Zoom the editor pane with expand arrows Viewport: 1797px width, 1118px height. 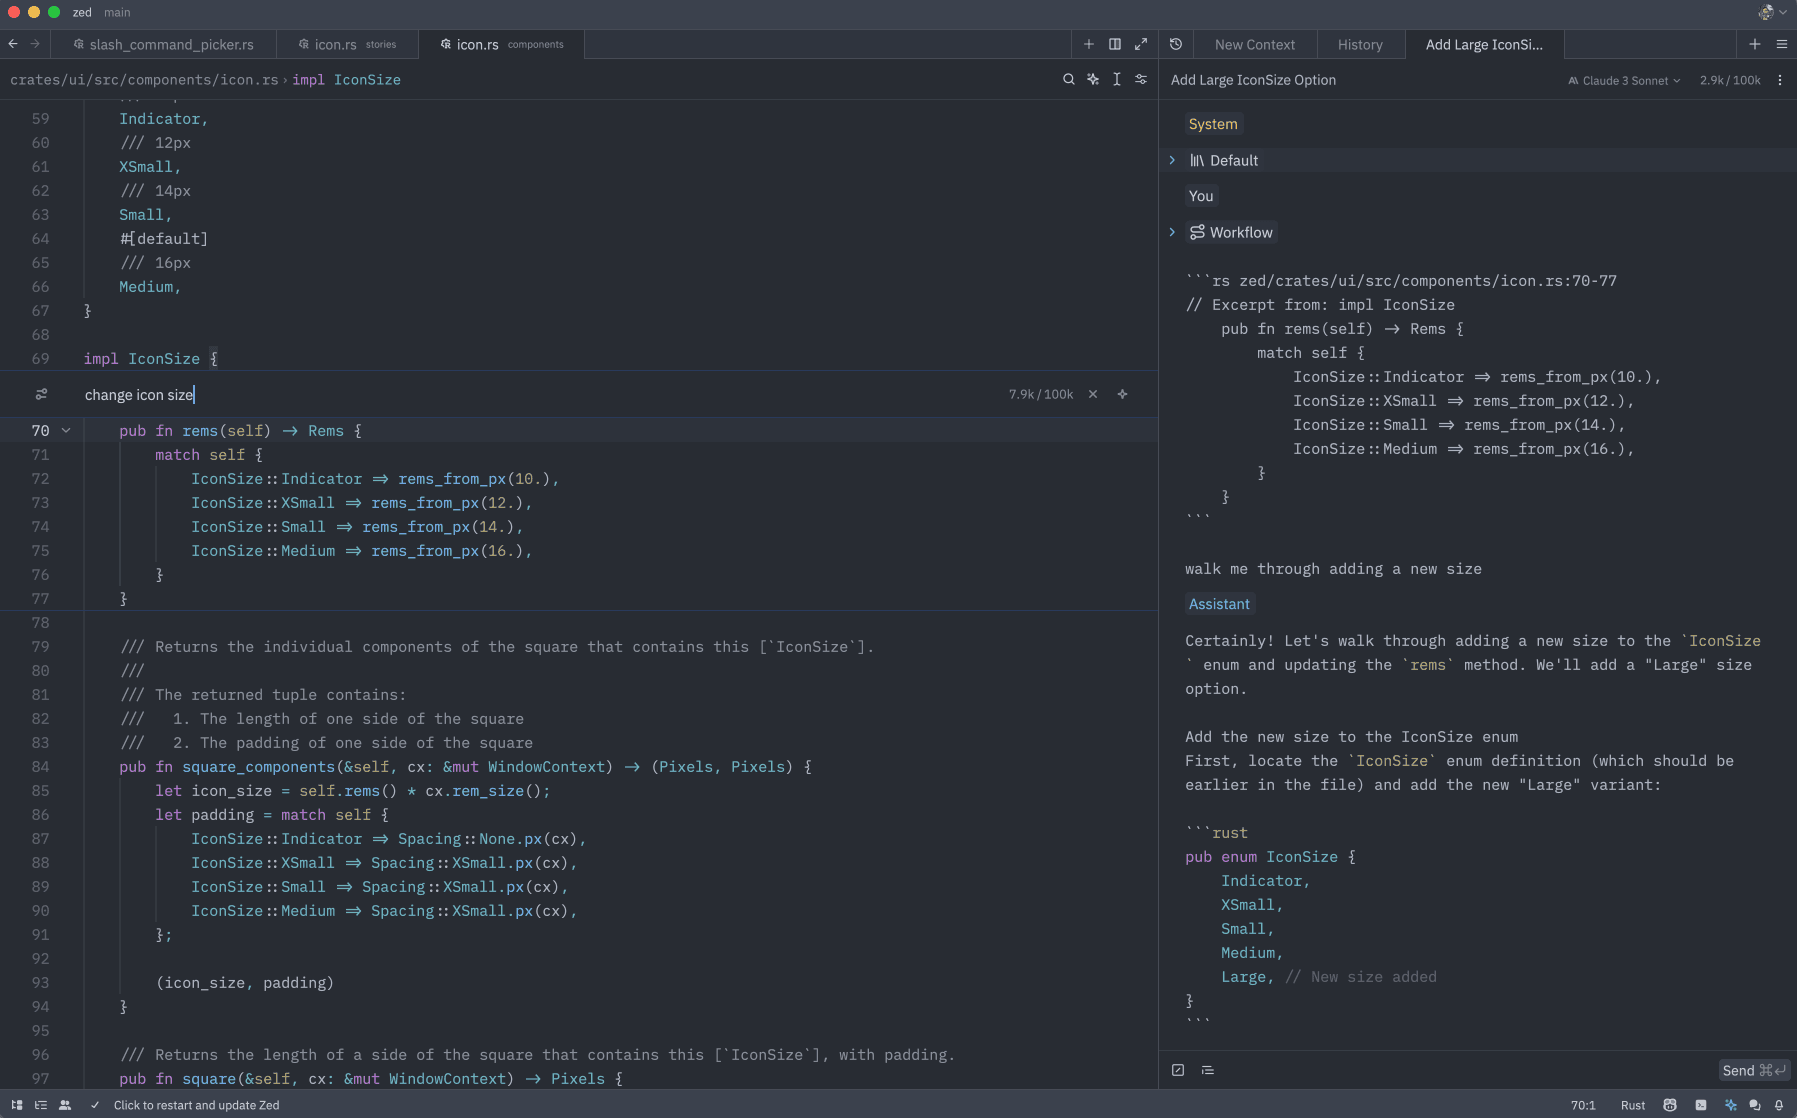pyautogui.click(x=1141, y=44)
